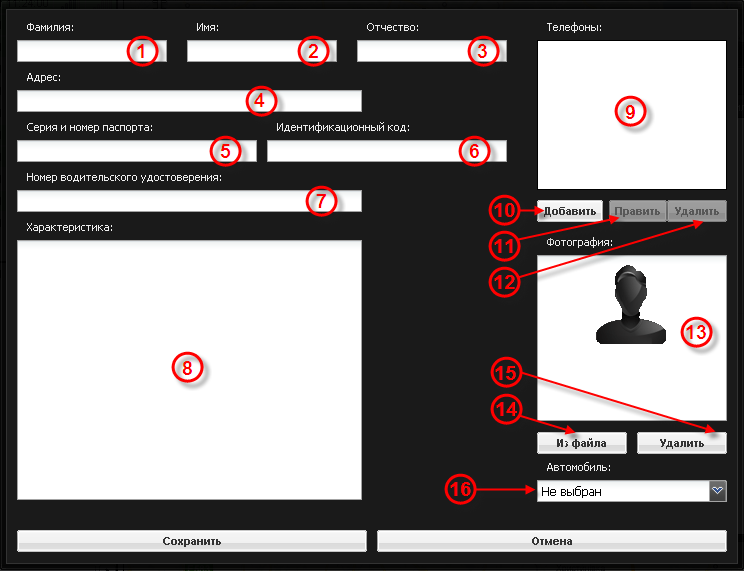Focus the Имя text field

(240, 51)
